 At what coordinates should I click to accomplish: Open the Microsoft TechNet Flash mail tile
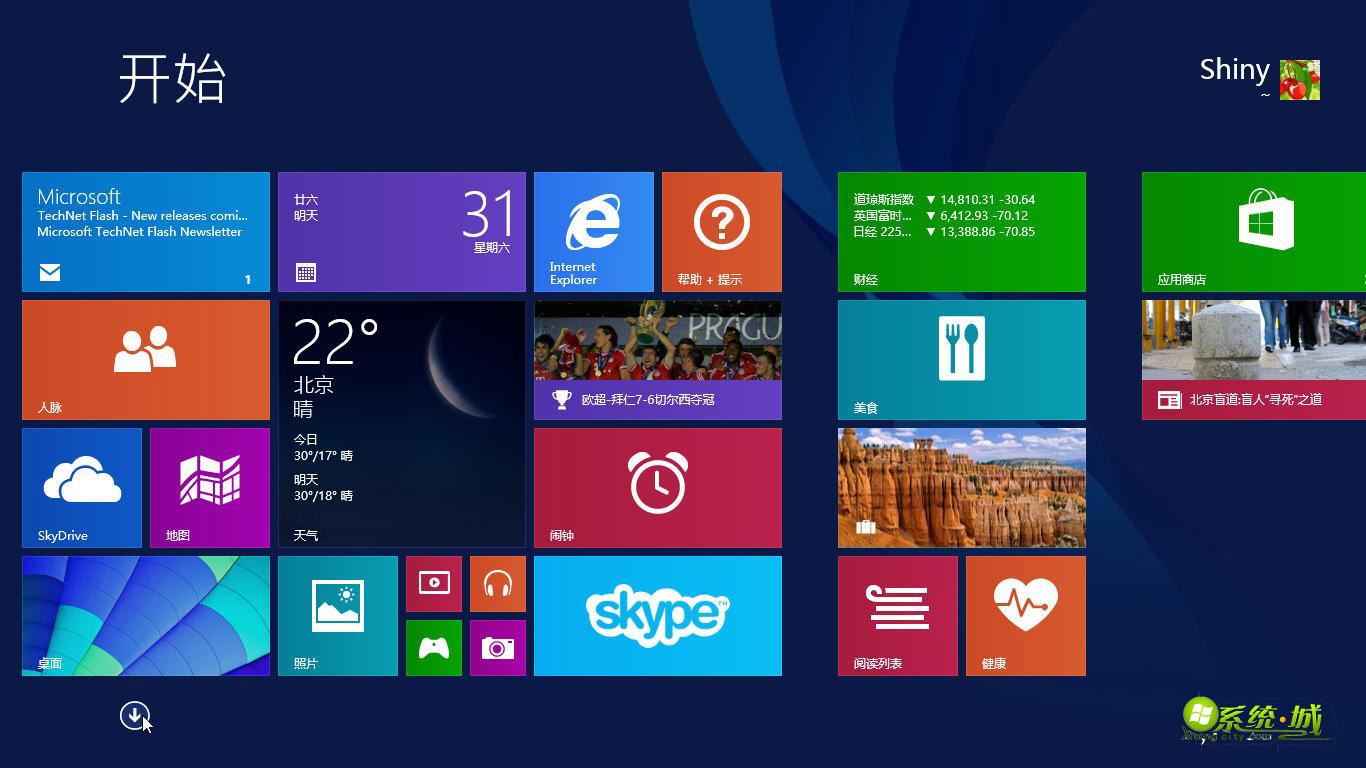(145, 231)
